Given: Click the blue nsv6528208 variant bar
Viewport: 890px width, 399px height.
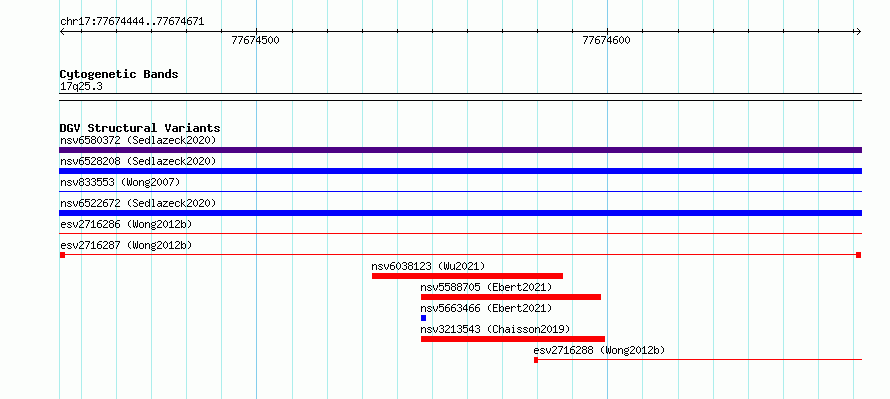Looking at the screenshot, I should click(460, 171).
